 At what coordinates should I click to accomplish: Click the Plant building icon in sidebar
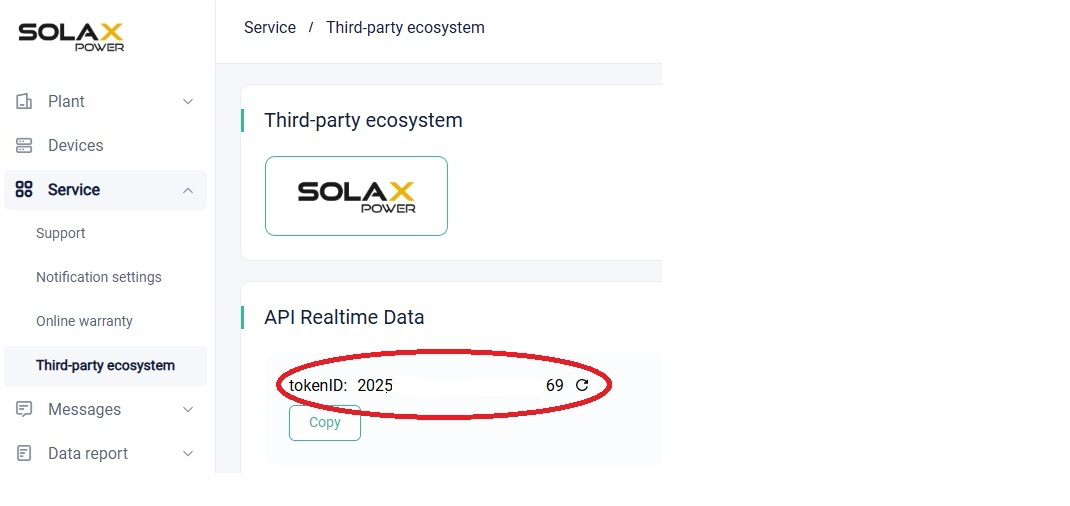pos(24,102)
